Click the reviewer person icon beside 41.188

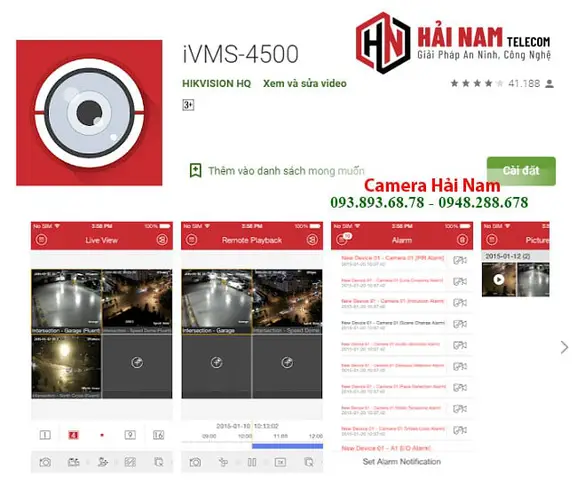[549, 84]
